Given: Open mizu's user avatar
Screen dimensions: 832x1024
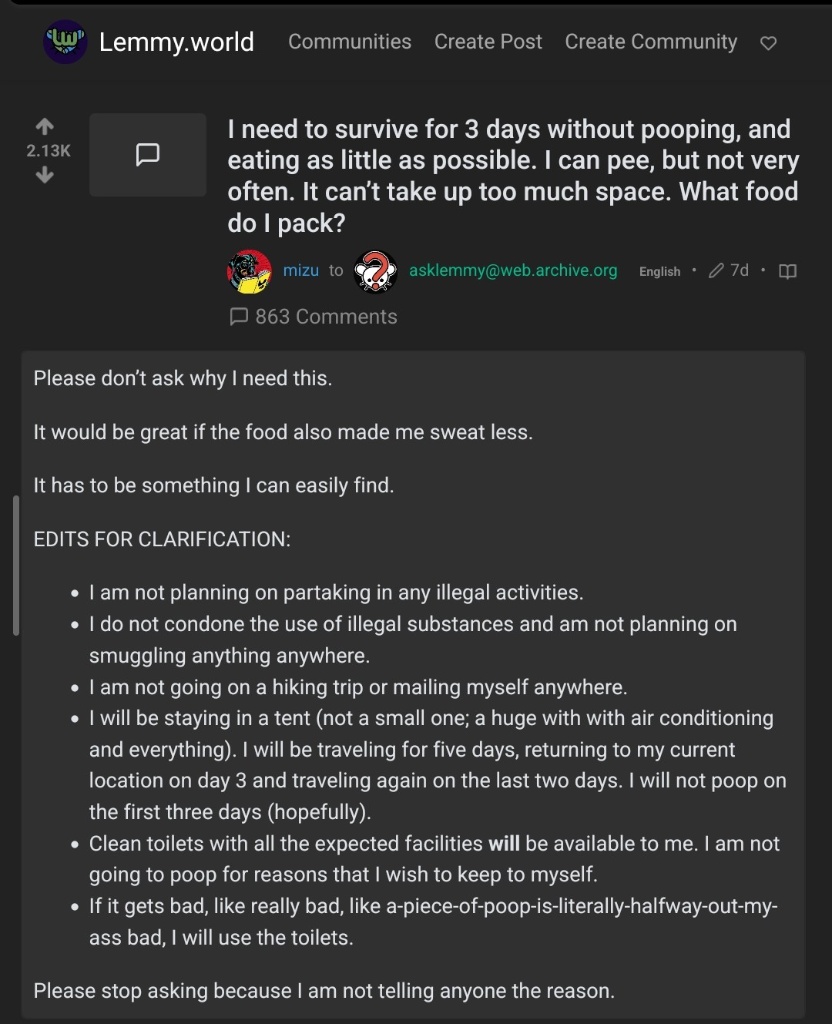Looking at the screenshot, I should coord(250,271).
